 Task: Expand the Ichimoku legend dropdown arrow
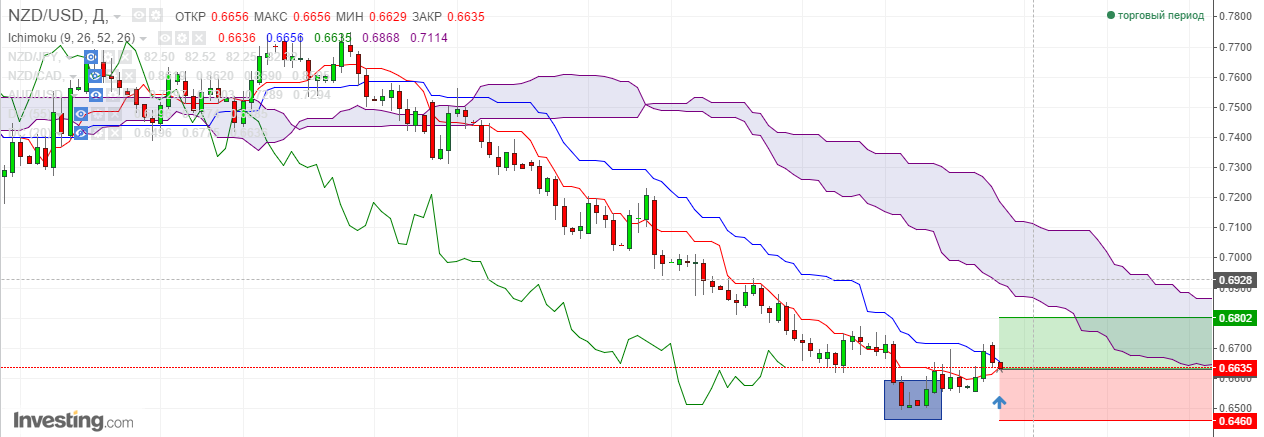tap(143, 39)
